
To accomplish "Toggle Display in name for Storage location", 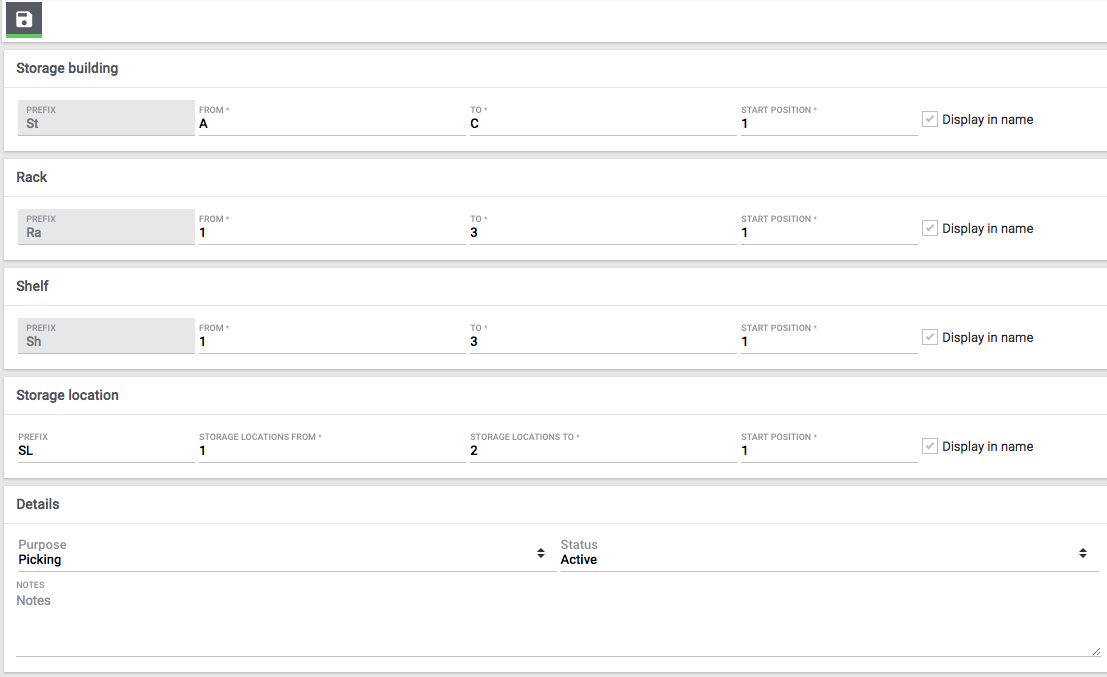I will tap(930, 446).
